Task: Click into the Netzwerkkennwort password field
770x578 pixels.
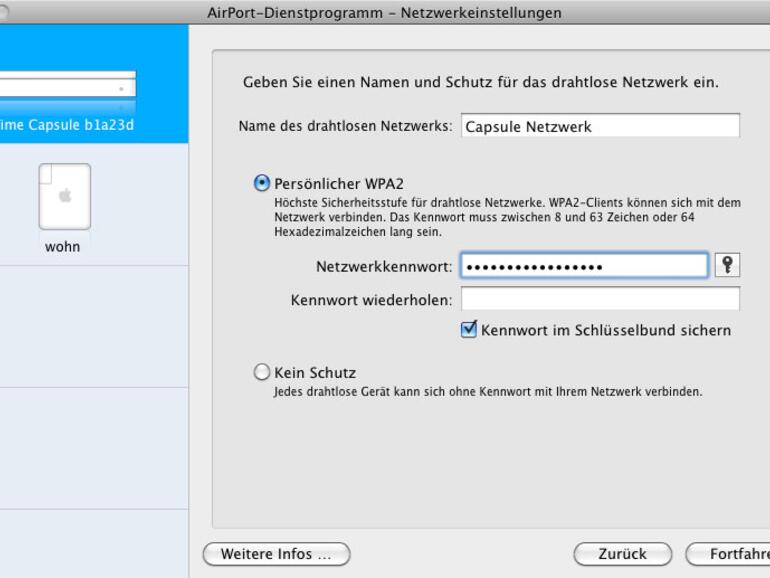Action: pos(584,266)
